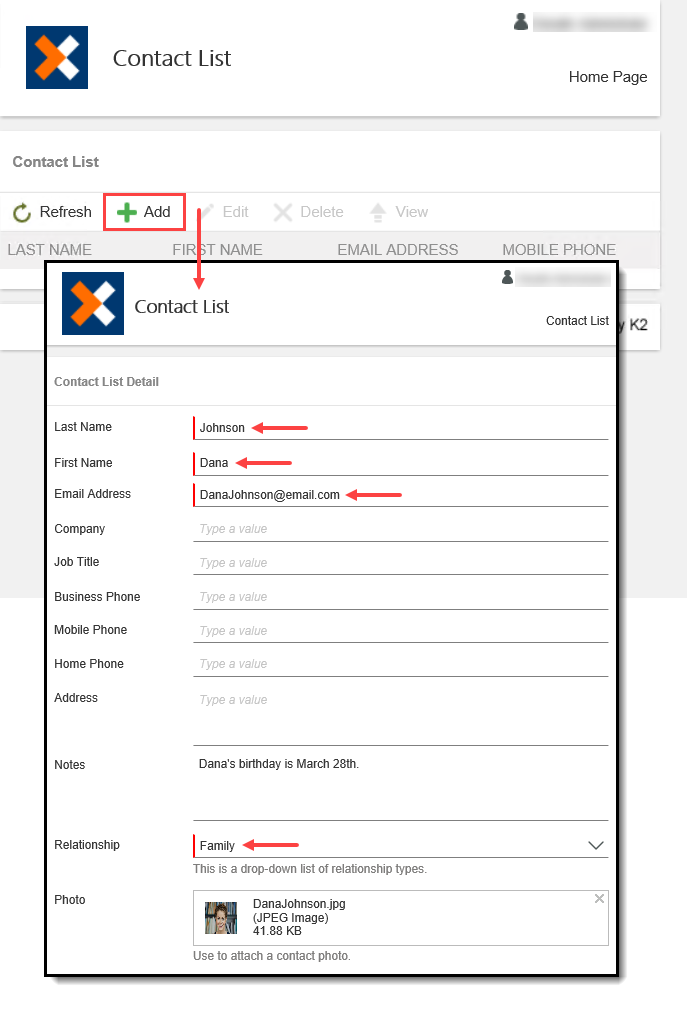The width and height of the screenshot is (687, 1009).
Task: Click the Mobile Phone input field
Action: pyautogui.click(x=401, y=631)
